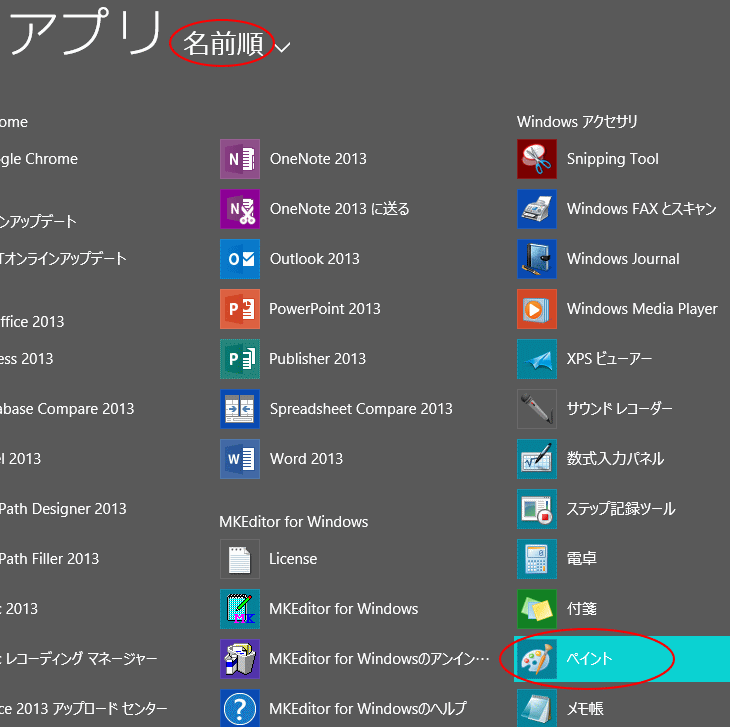
Task: Select PowerPoint 2013 label
Action: tap(324, 309)
